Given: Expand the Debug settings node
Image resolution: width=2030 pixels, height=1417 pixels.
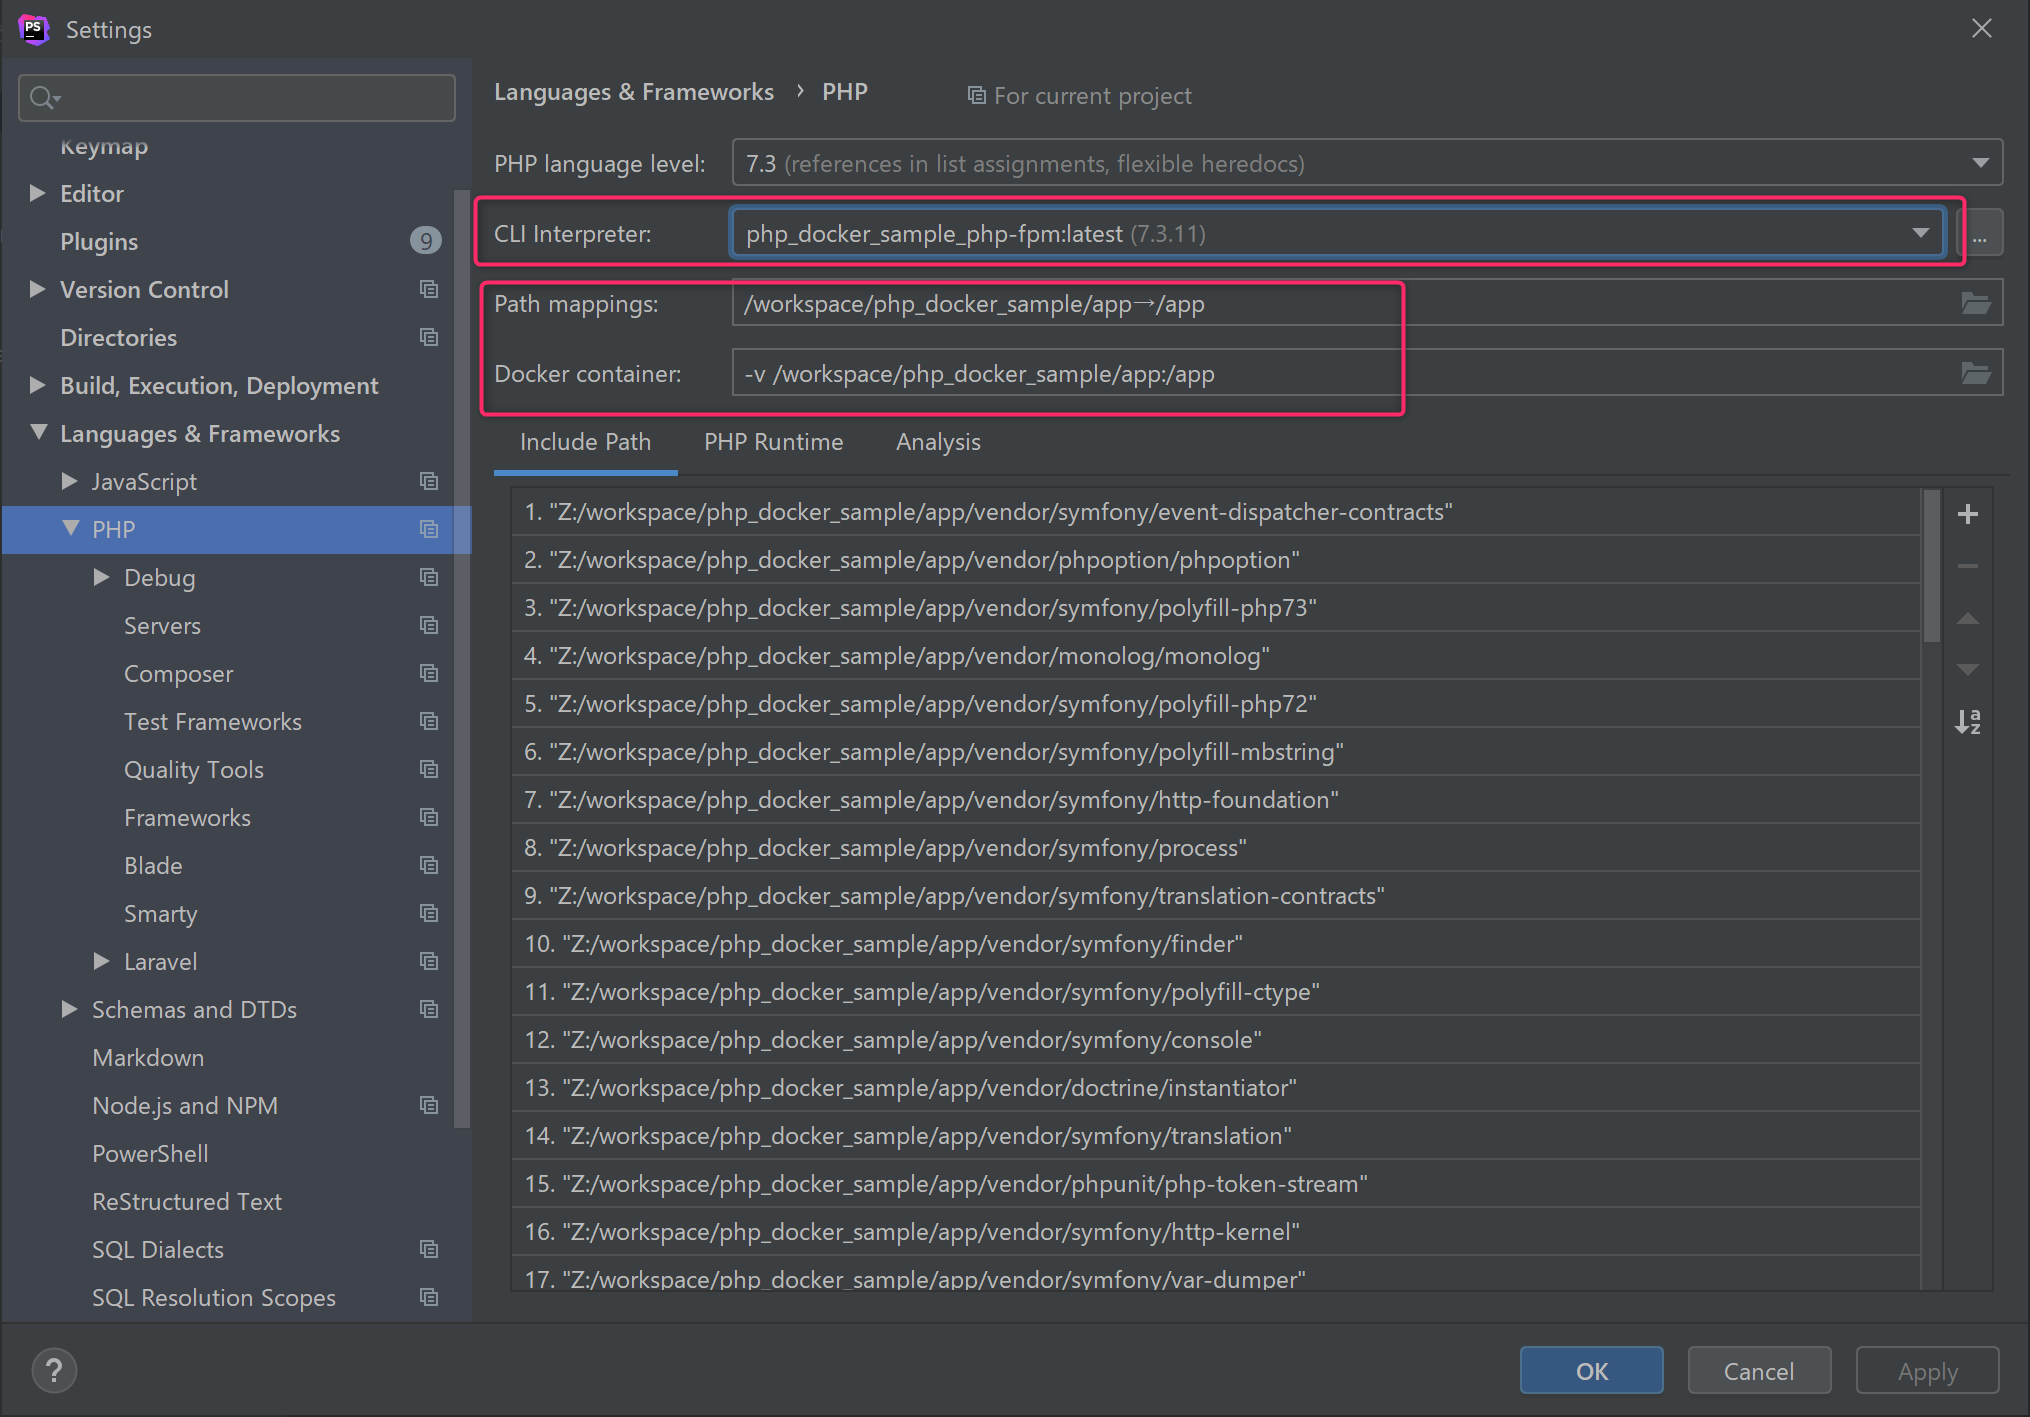Looking at the screenshot, I should tap(100, 577).
